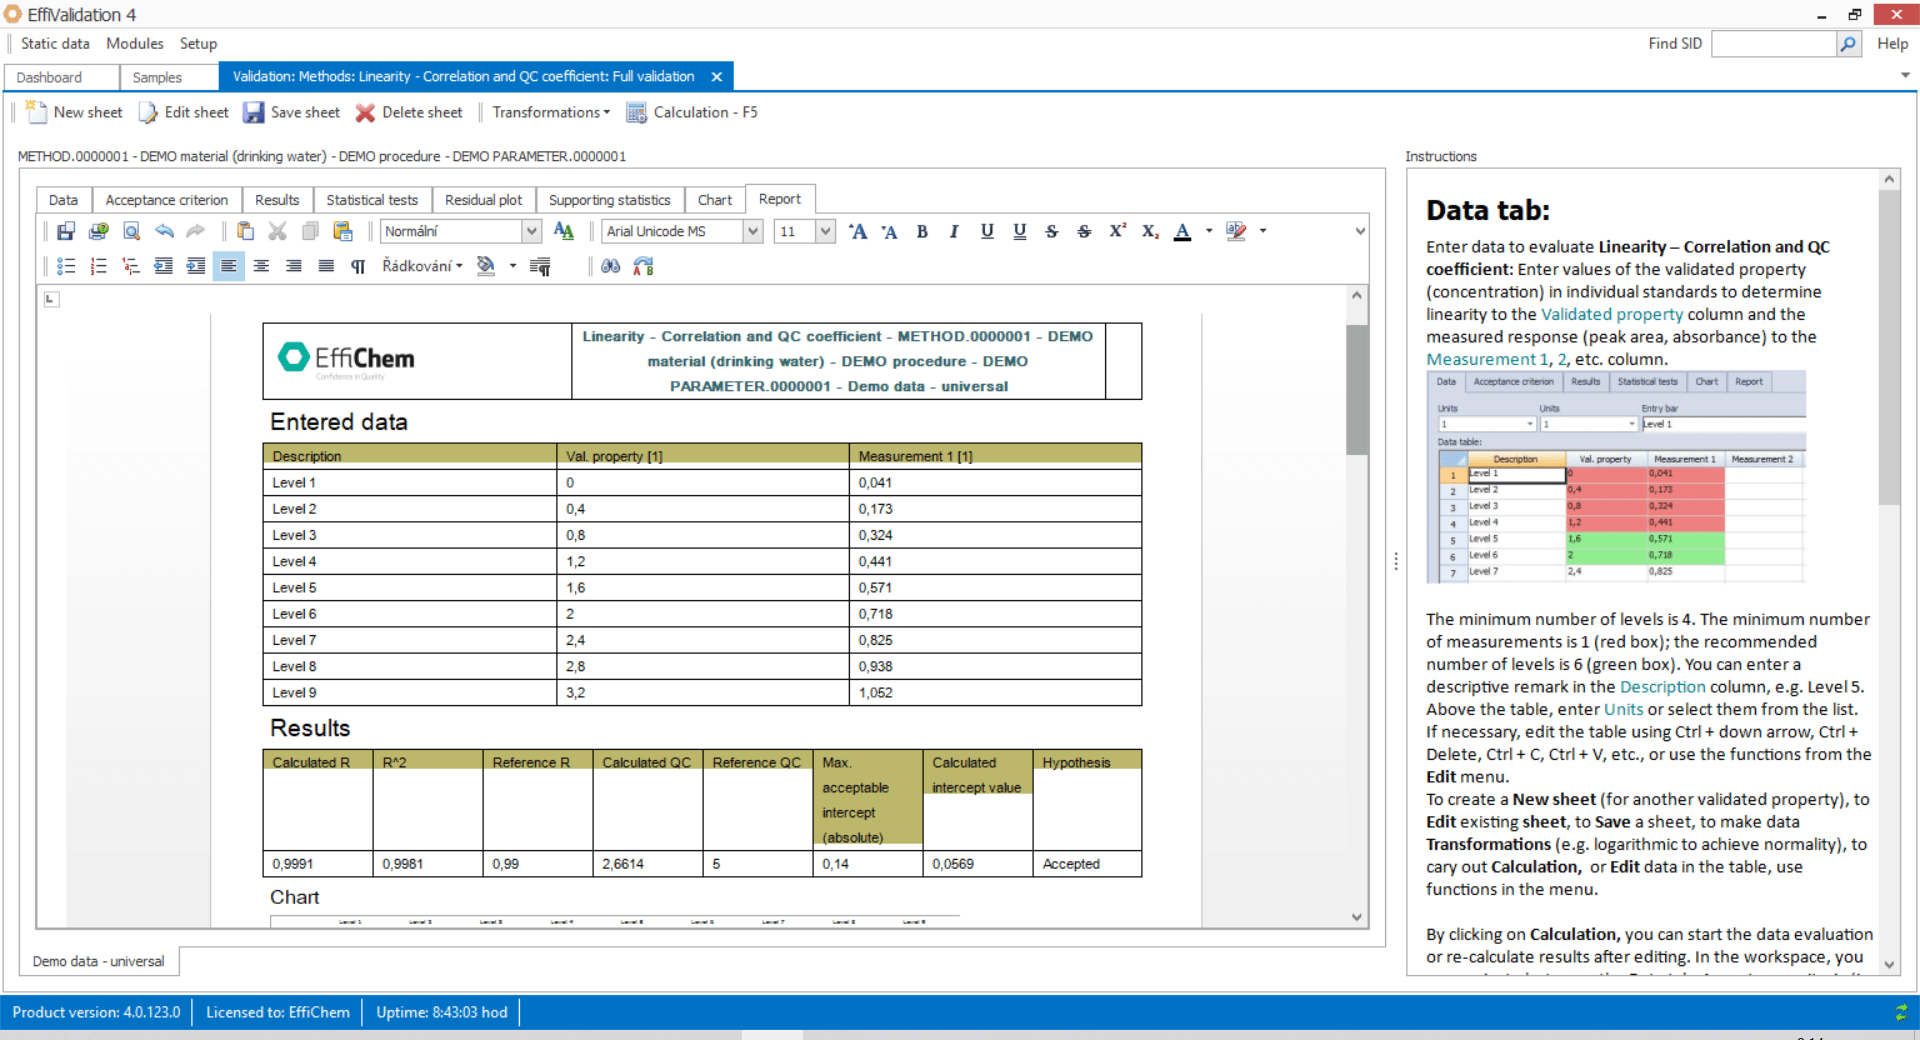The width and height of the screenshot is (1920, 1040).
Task: Click the Calculation - F5 calculator icon
Action: pyautogui.click(x=636, y=112)
